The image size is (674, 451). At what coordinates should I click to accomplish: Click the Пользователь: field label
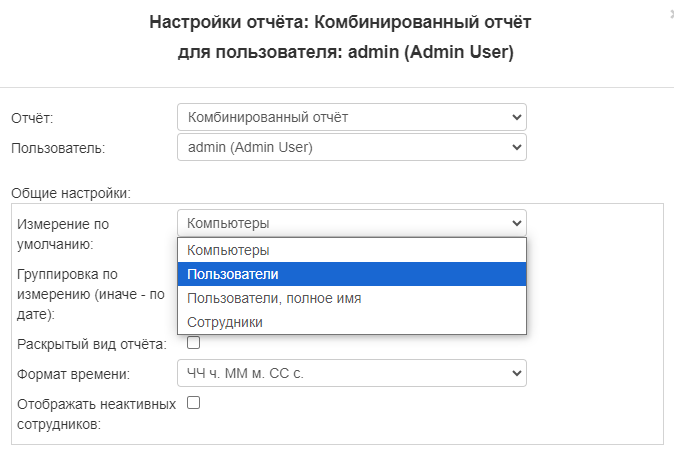(x=57, y=149)
